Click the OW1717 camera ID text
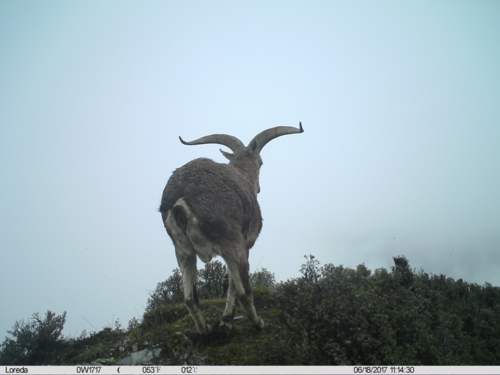This screenshot has height=375, width=500. [x=88, y=370]
